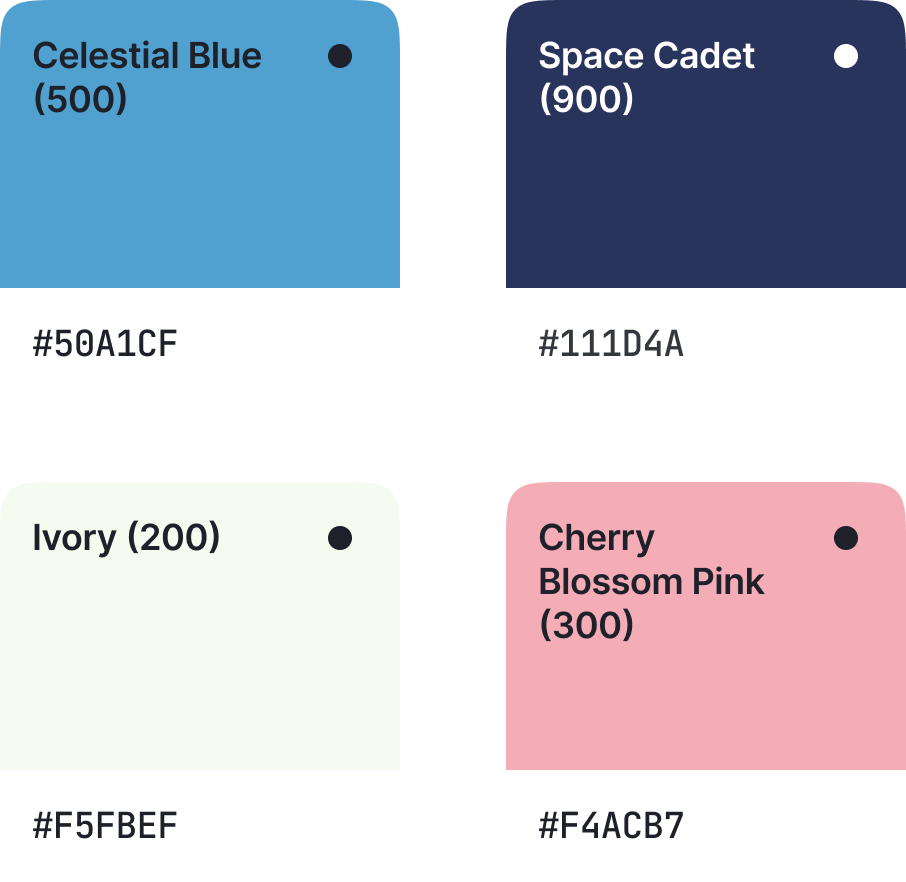Select the Space Cadet (900) title text
The image size is (906, 882).
click(x=646, y=77)
